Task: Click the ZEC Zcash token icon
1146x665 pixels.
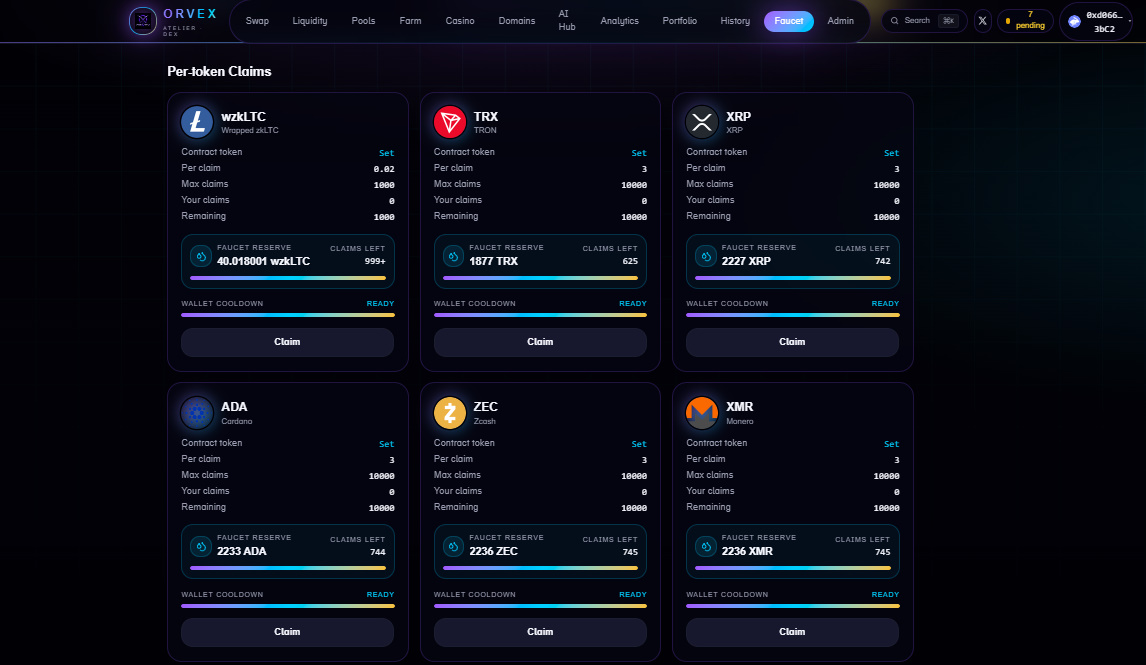Action: 449,413
